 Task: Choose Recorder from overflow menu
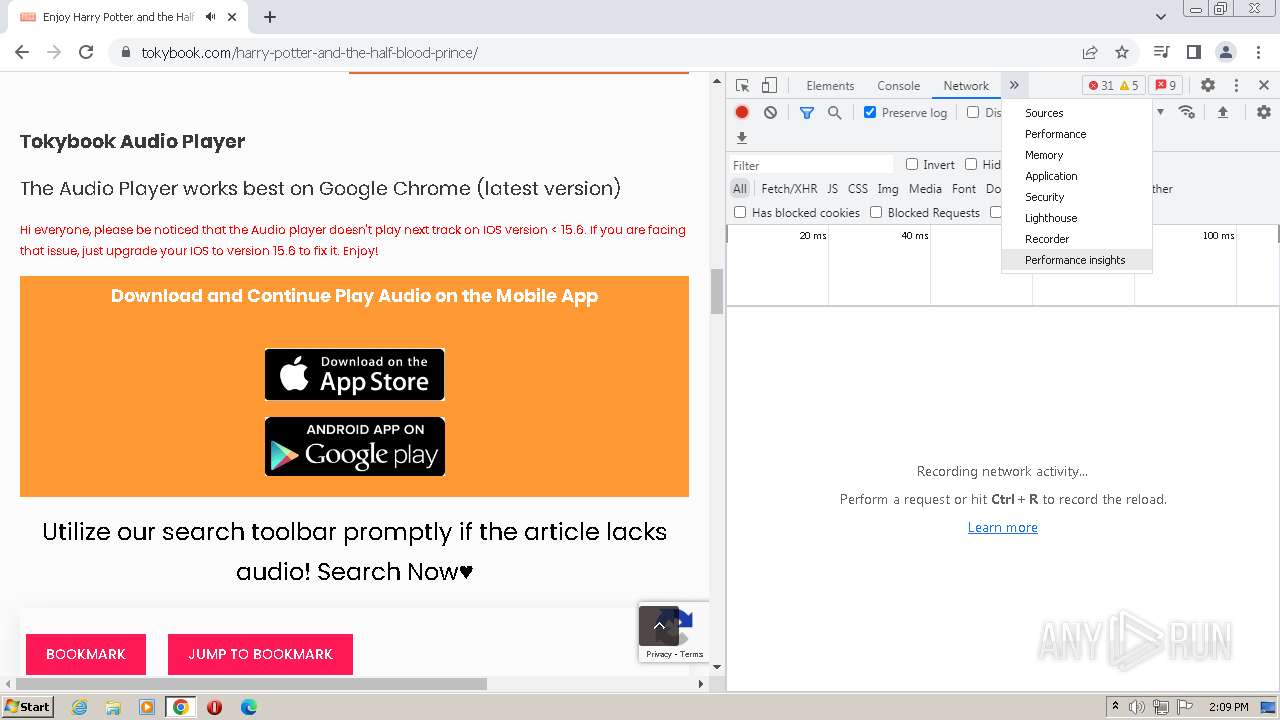click(1077, 239)
